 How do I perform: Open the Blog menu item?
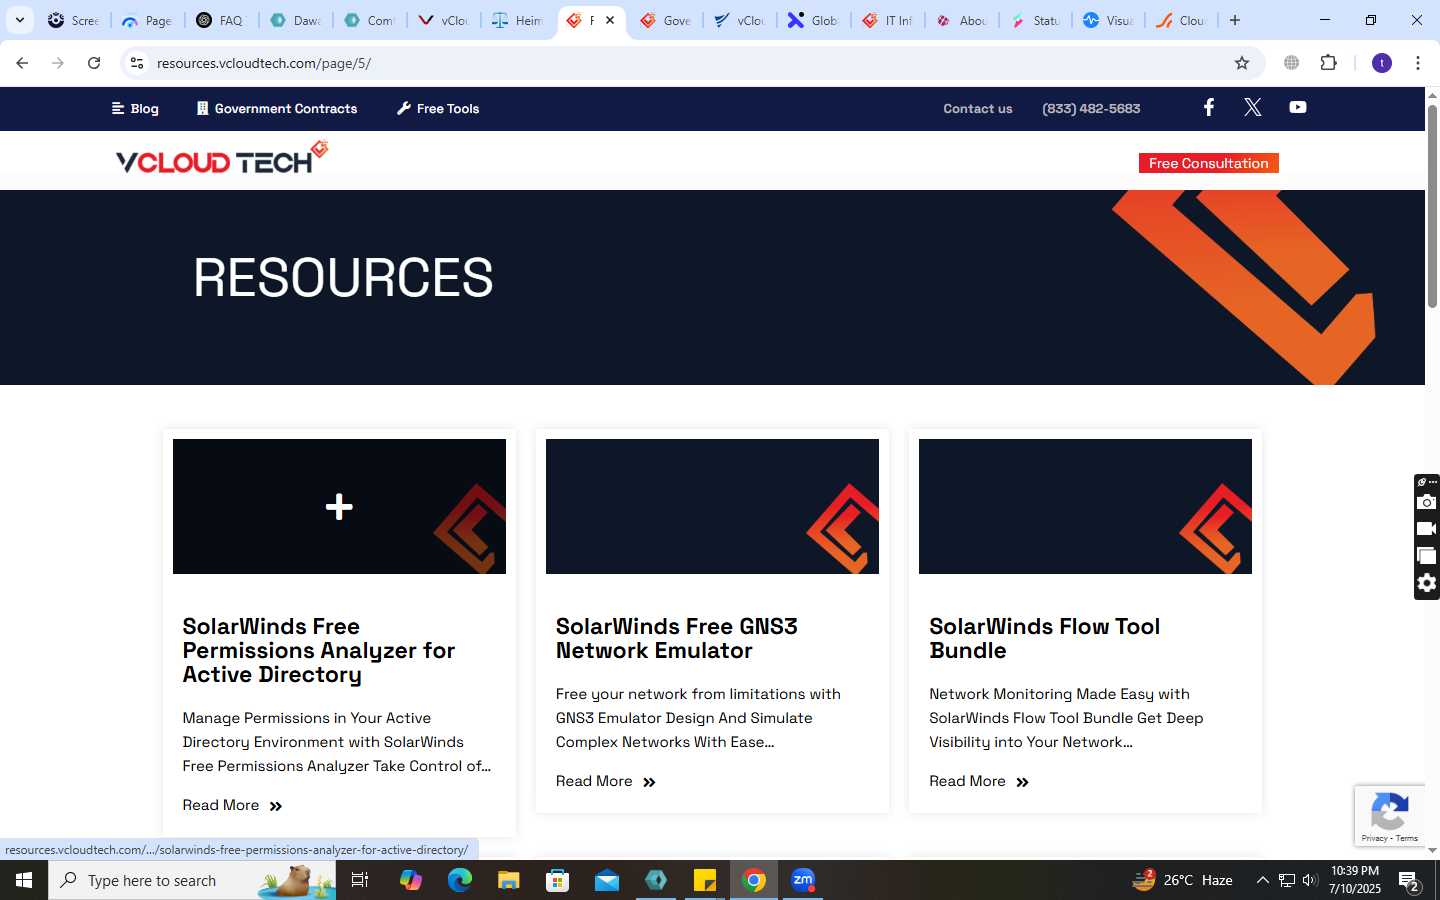click(x=135, y=108)
